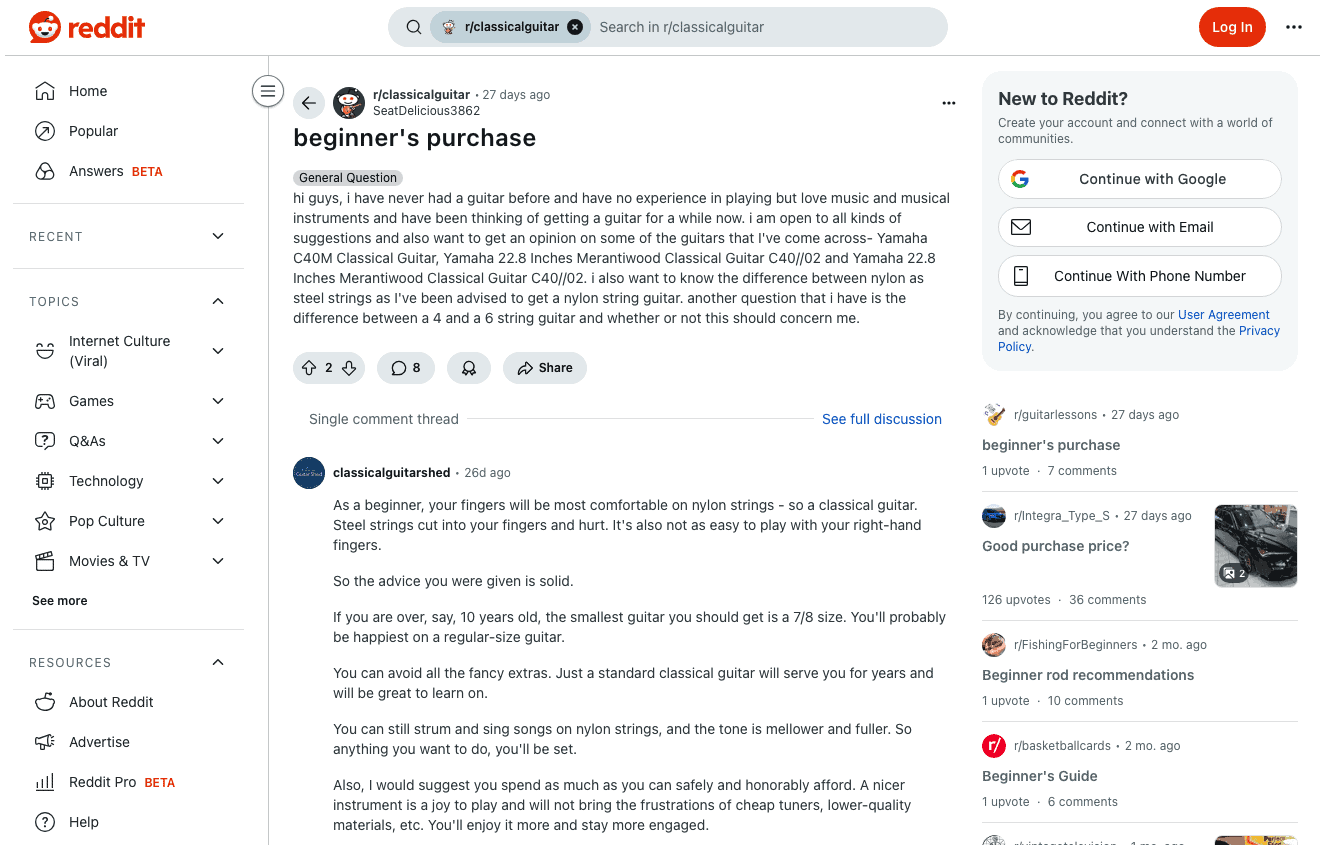The height and width of the screenshot is (845, 1320).
Task: Open post overflow menu (three dots)
Action: [x=948, y=102]
